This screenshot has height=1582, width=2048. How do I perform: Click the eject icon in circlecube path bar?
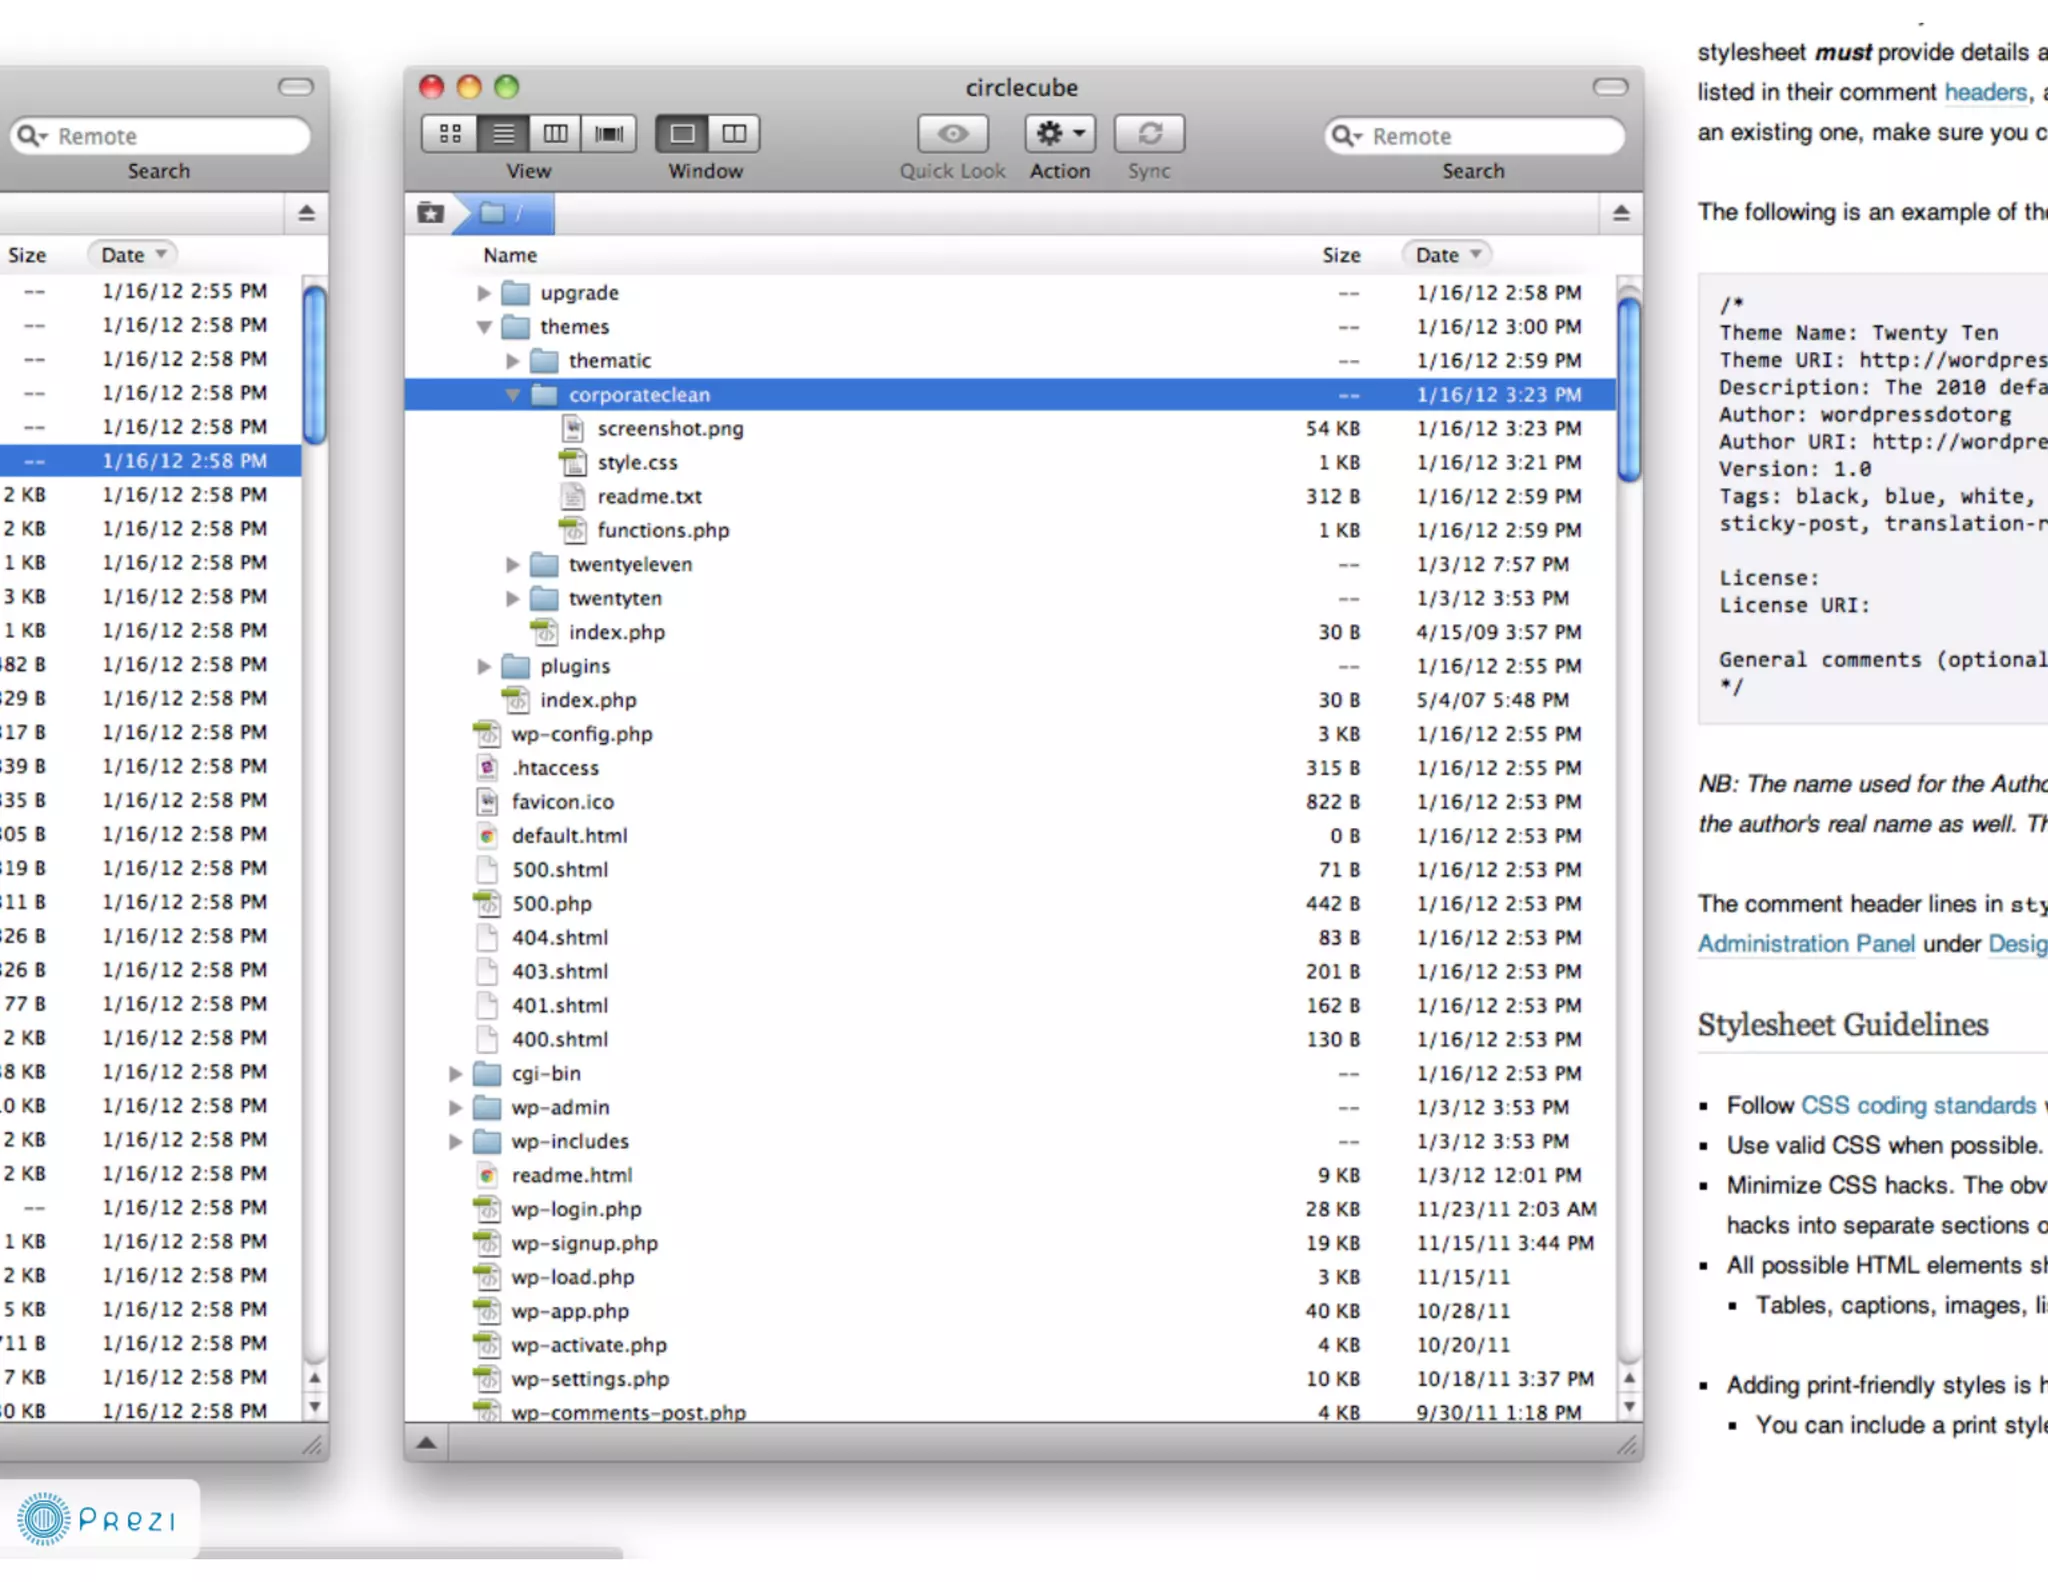[x=1621, y=213]
